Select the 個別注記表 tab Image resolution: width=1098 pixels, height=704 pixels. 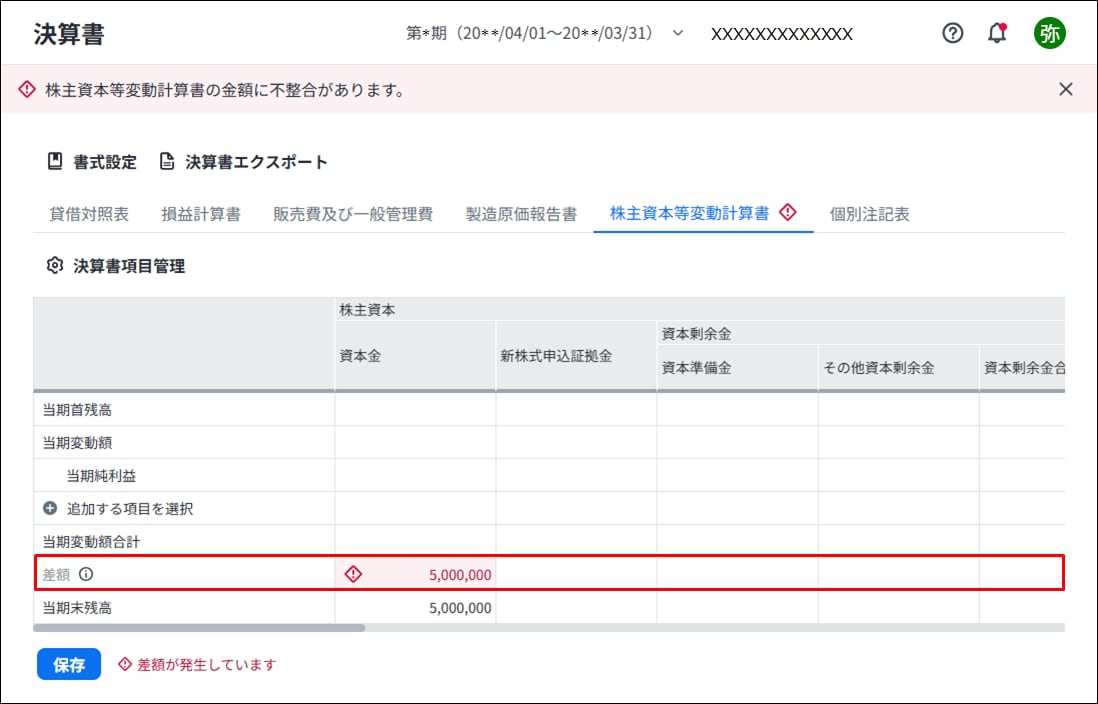[x=870, y=214]
